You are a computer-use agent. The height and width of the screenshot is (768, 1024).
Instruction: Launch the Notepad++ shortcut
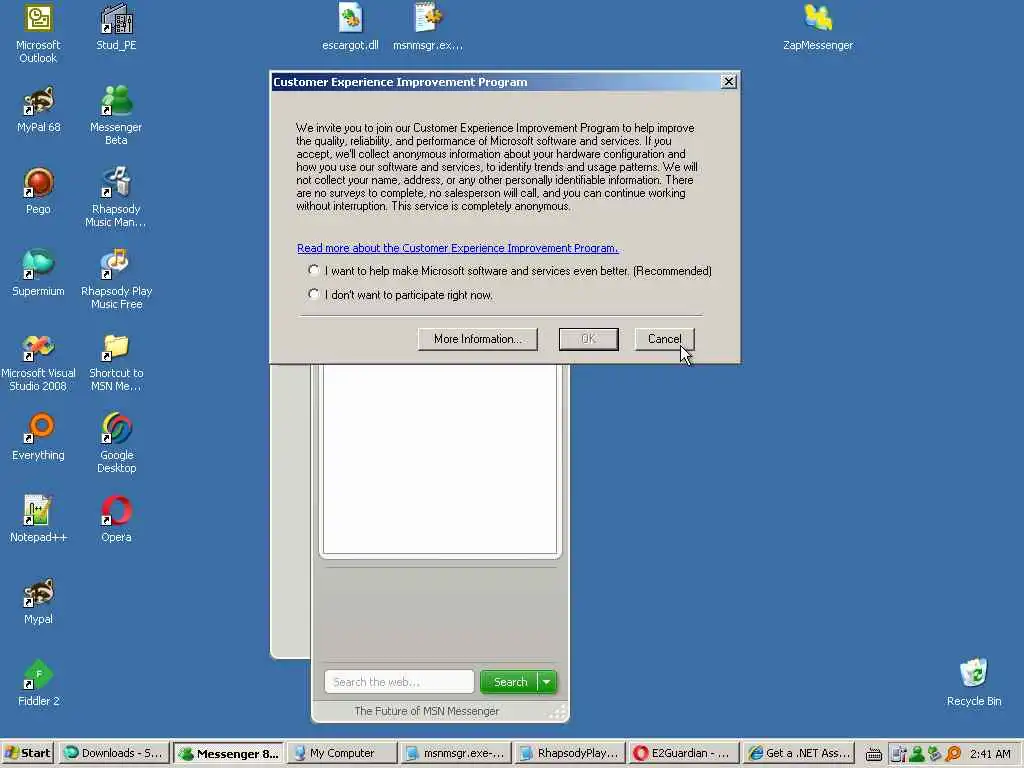39,520
